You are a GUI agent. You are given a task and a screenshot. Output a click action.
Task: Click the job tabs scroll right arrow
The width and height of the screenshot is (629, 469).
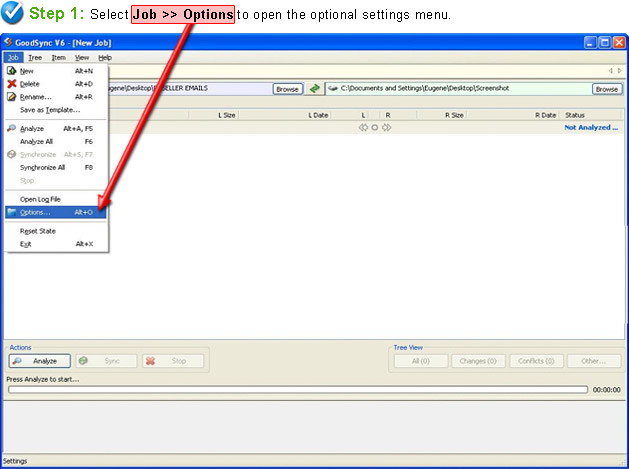point(619,71)
